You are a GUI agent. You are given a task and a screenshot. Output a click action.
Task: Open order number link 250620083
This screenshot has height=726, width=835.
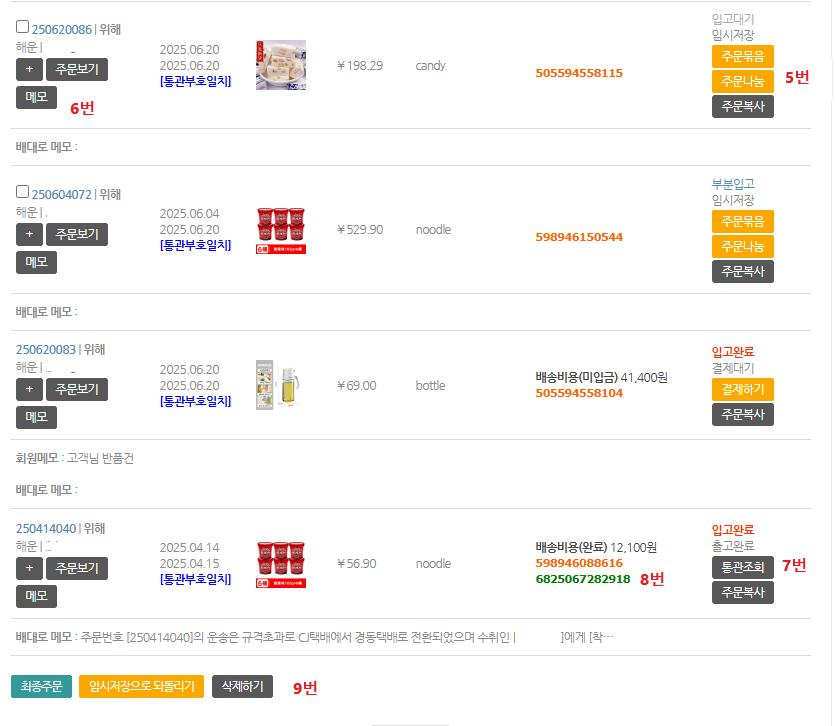(x=46, y=350)
